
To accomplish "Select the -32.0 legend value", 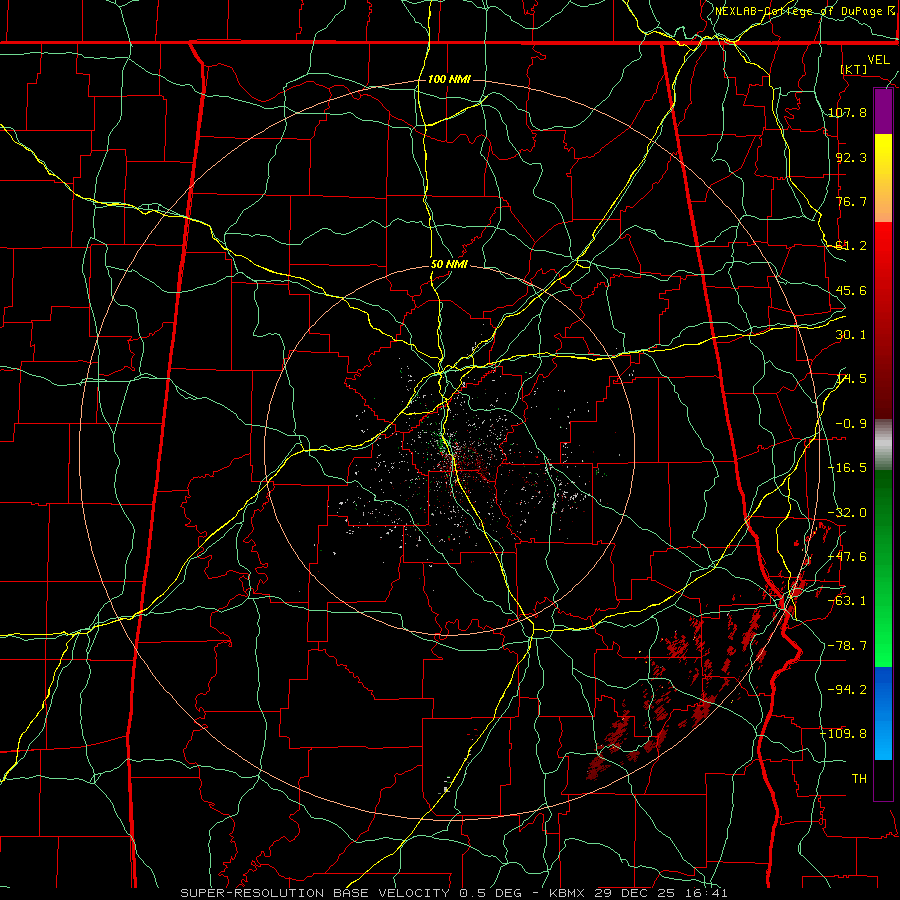I will pyautogui.click(x=848, y=513).
